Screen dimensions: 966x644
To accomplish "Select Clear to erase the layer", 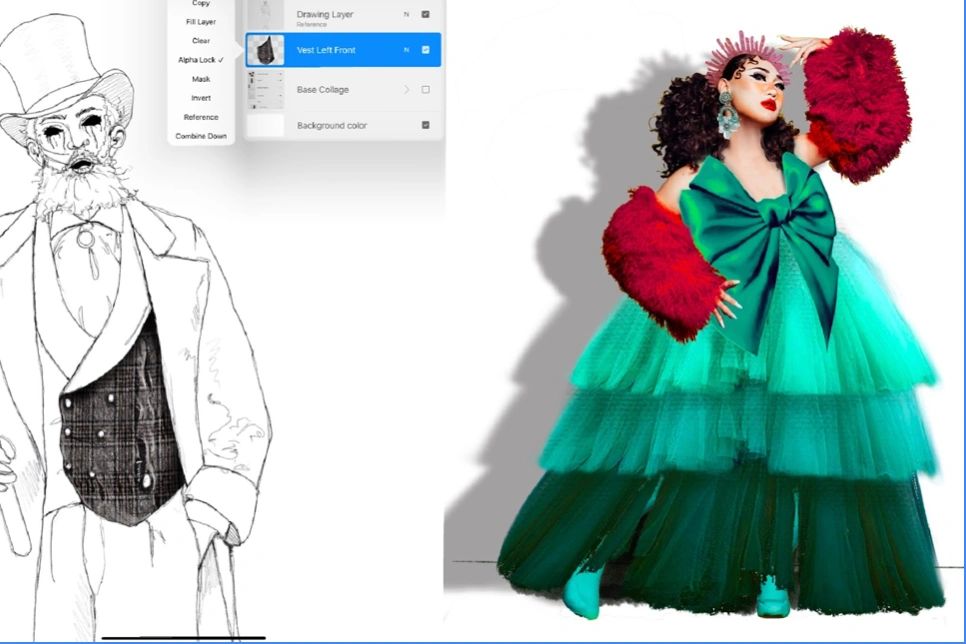I will [x=201, y=41].
